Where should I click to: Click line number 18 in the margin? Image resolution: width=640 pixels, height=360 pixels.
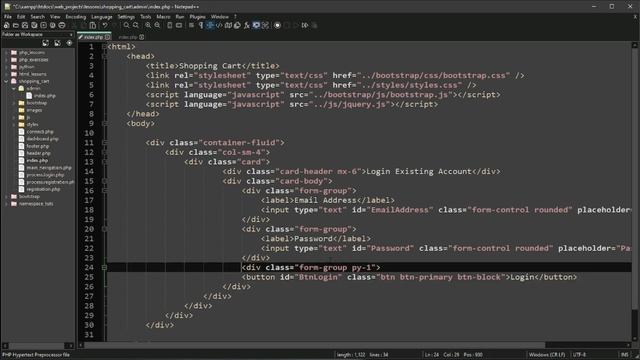click(89, 210)
